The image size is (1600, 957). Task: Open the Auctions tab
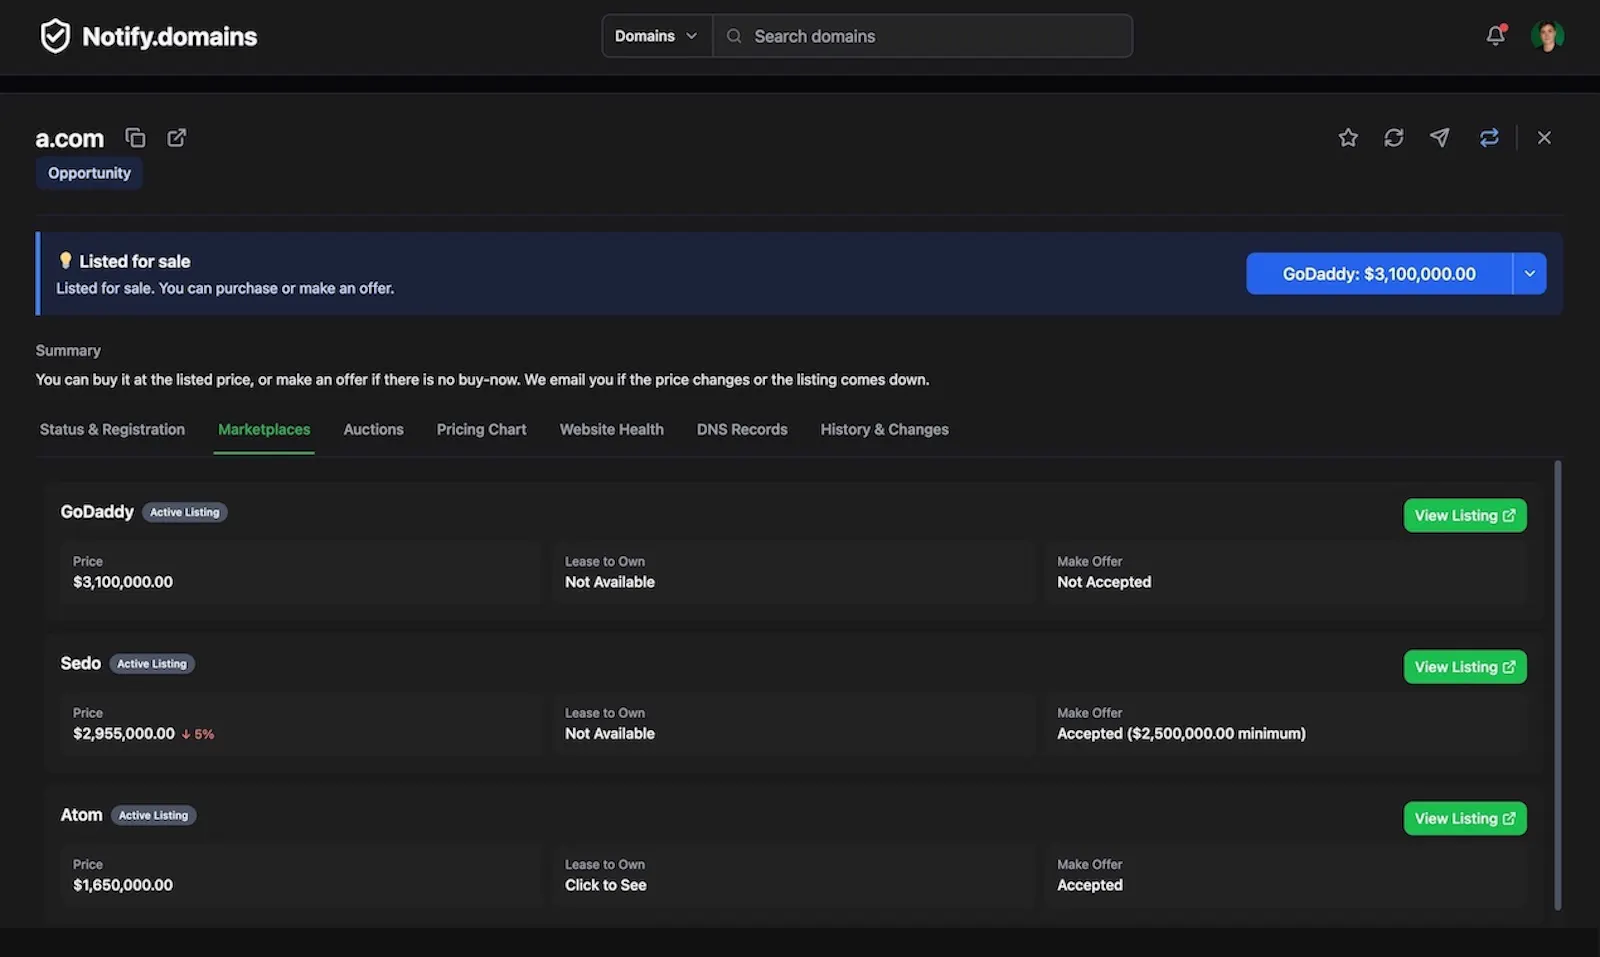pyautogui.click(x=373, y=429)
